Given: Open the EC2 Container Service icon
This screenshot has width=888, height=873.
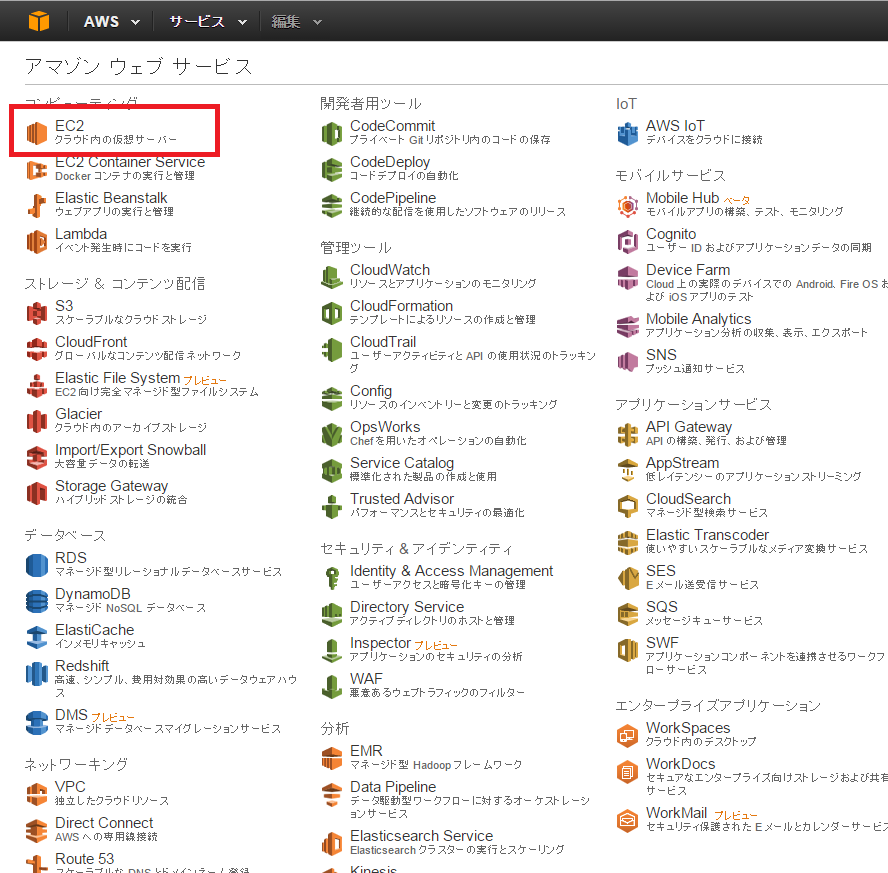Looking at the screenshot, I should (x=37, y=169).
